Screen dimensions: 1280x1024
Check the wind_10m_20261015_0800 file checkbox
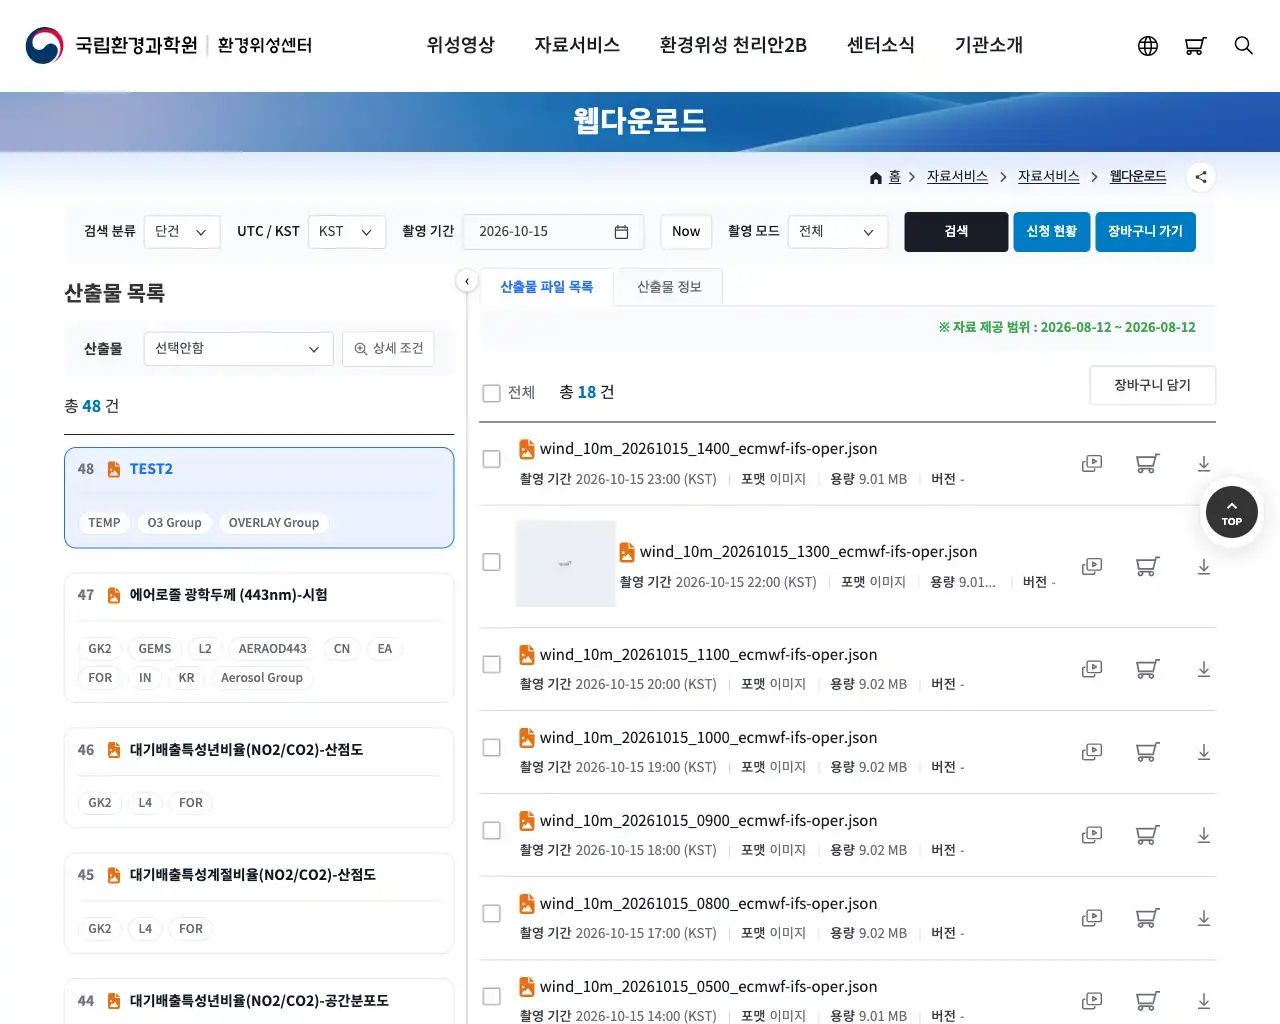pyautogui.click(x=491, y=913)
